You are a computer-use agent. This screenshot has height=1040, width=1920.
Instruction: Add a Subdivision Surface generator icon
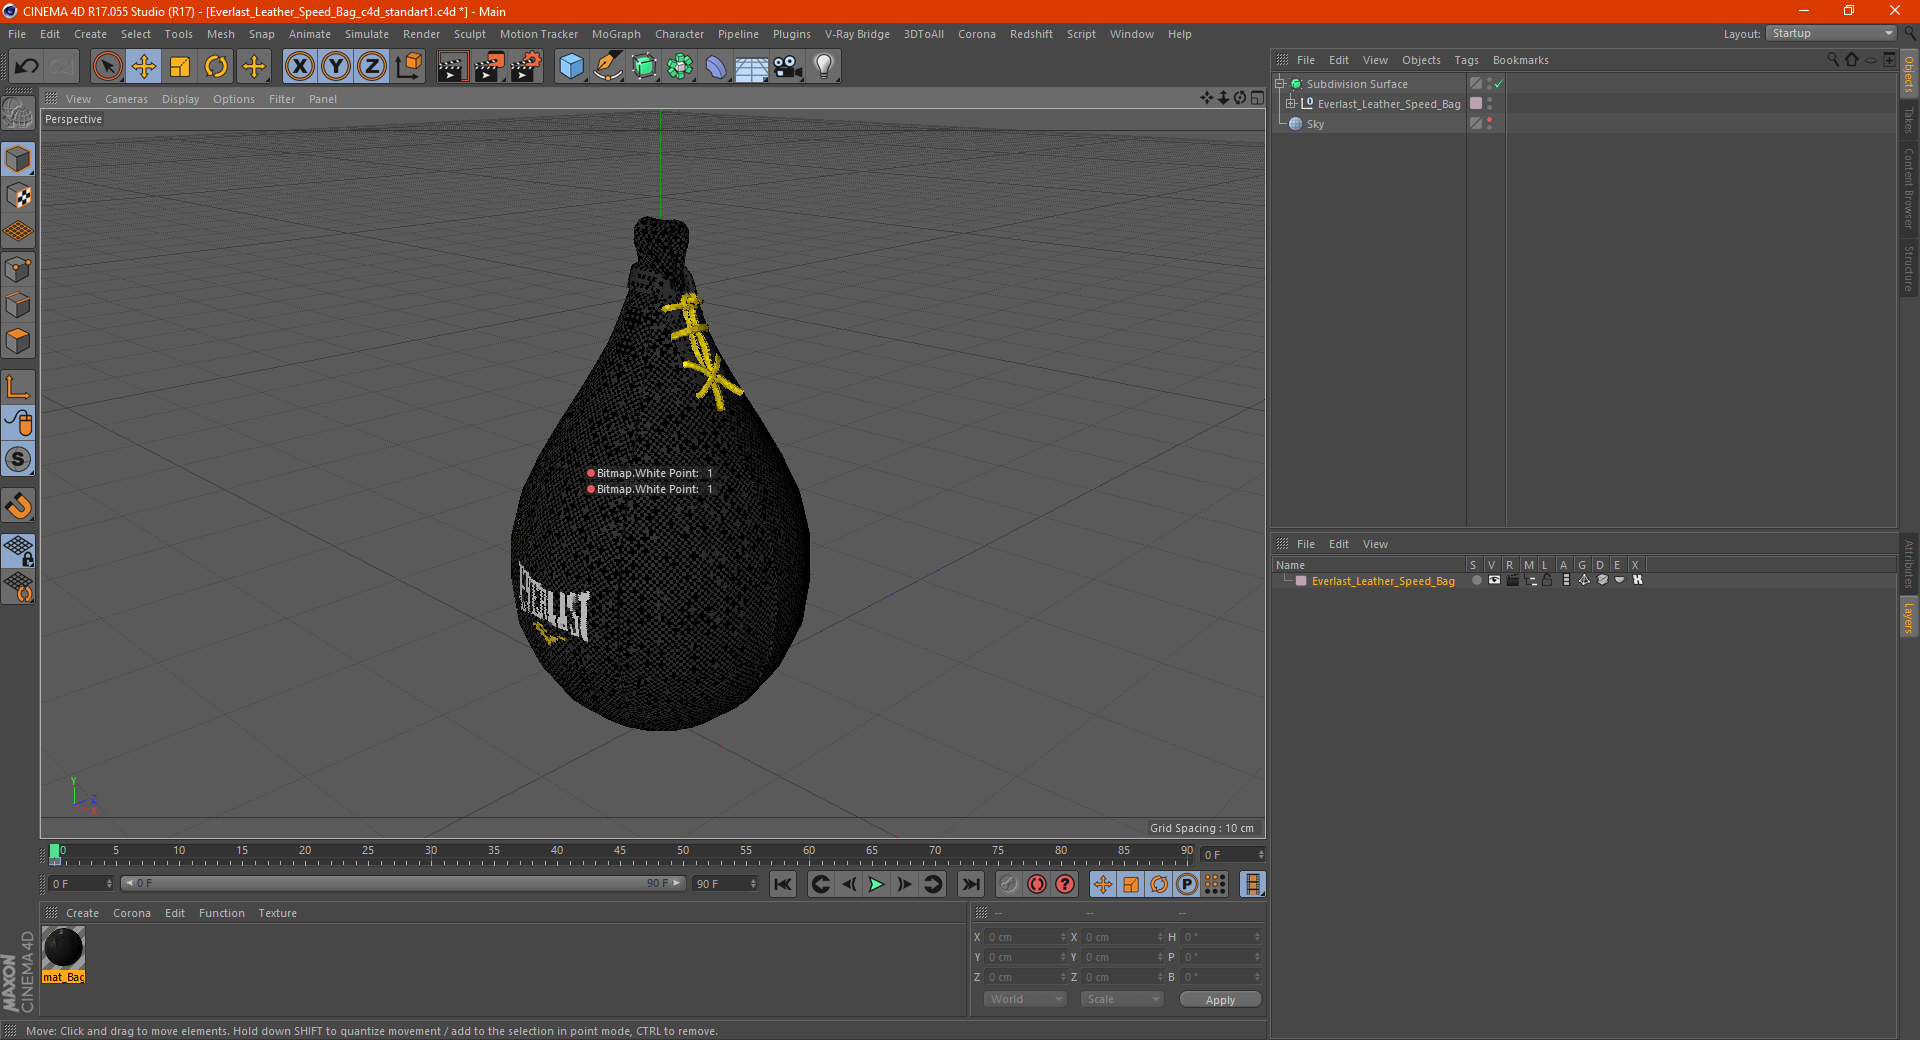tap(644, 67)
